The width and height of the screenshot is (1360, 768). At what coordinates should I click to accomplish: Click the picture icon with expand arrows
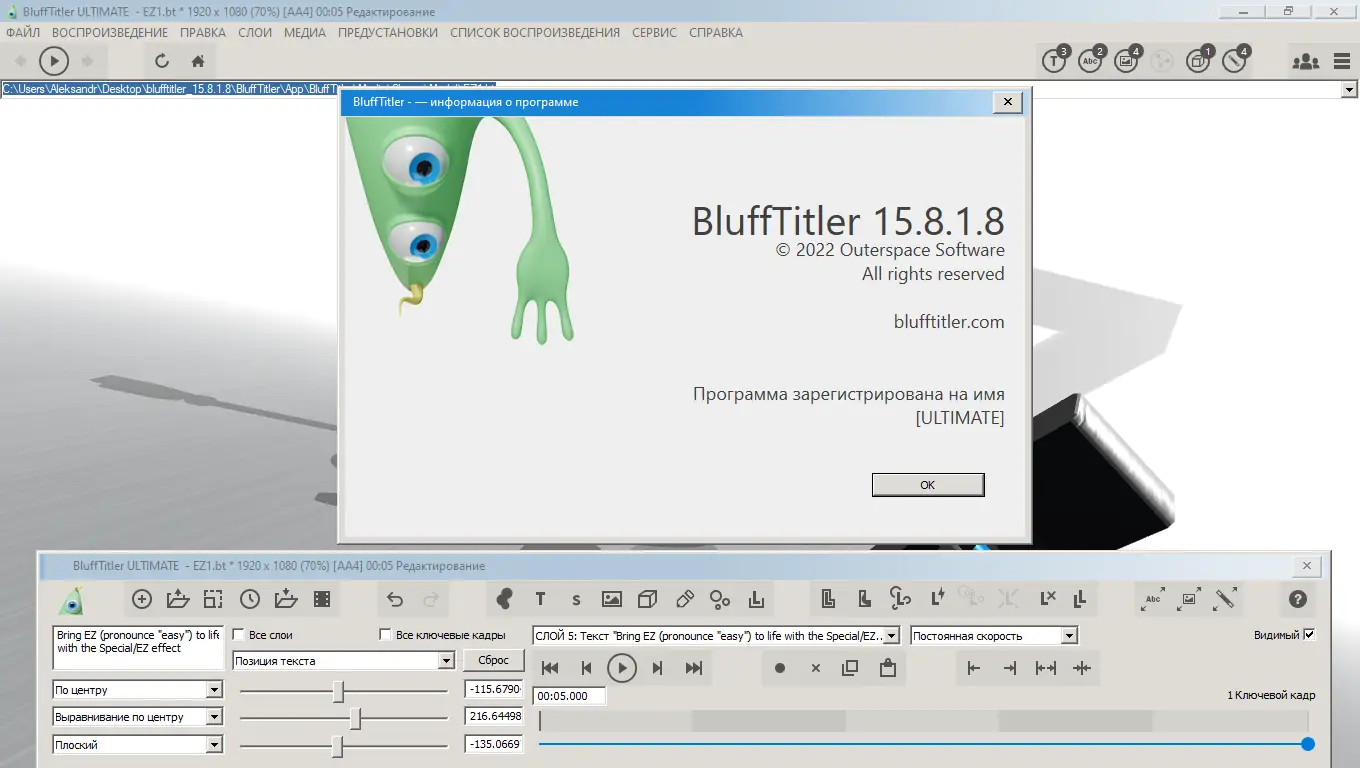point(1189,599)
